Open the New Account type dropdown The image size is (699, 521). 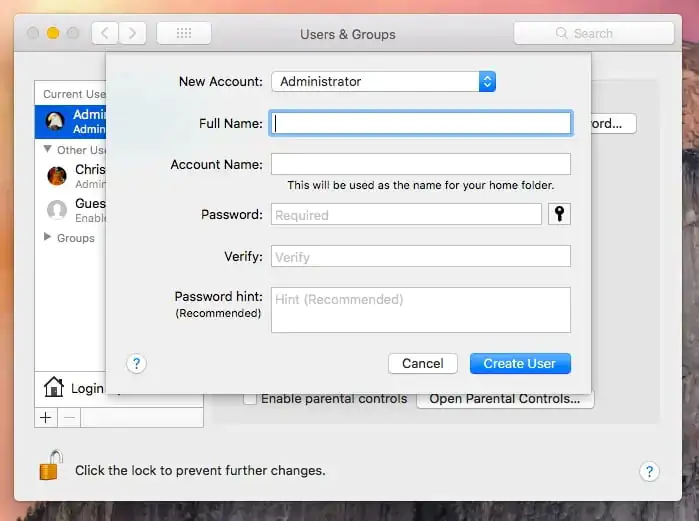(383, 82)
